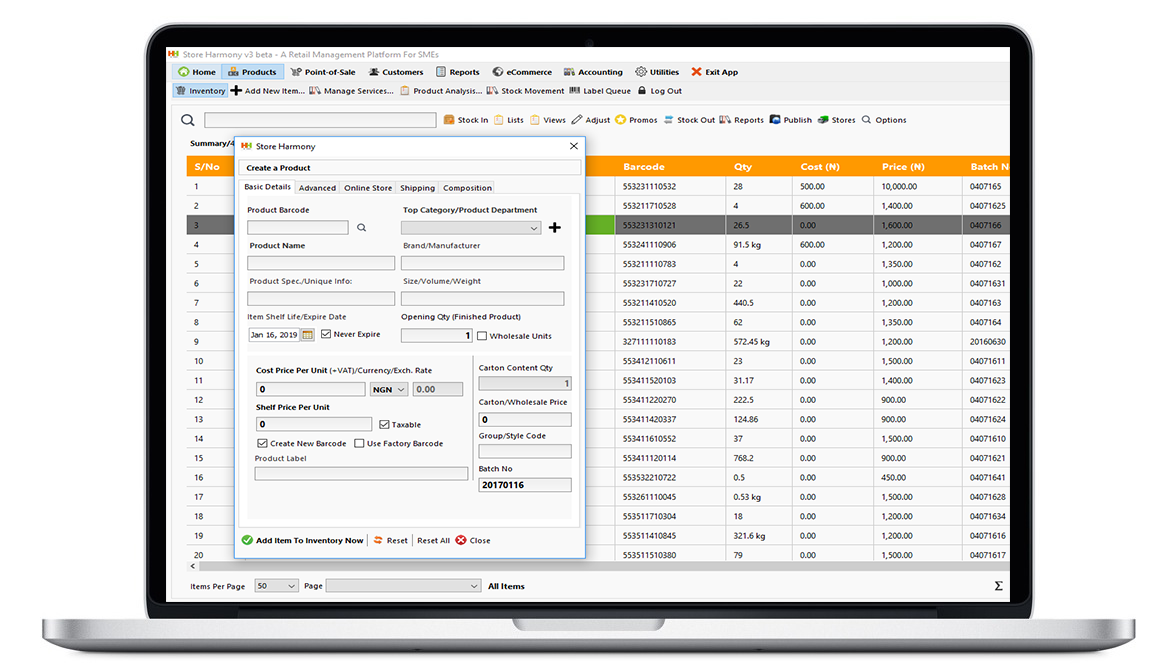
Task: Open Stock Movement toolbar item
Action: [x=526, y=91]
